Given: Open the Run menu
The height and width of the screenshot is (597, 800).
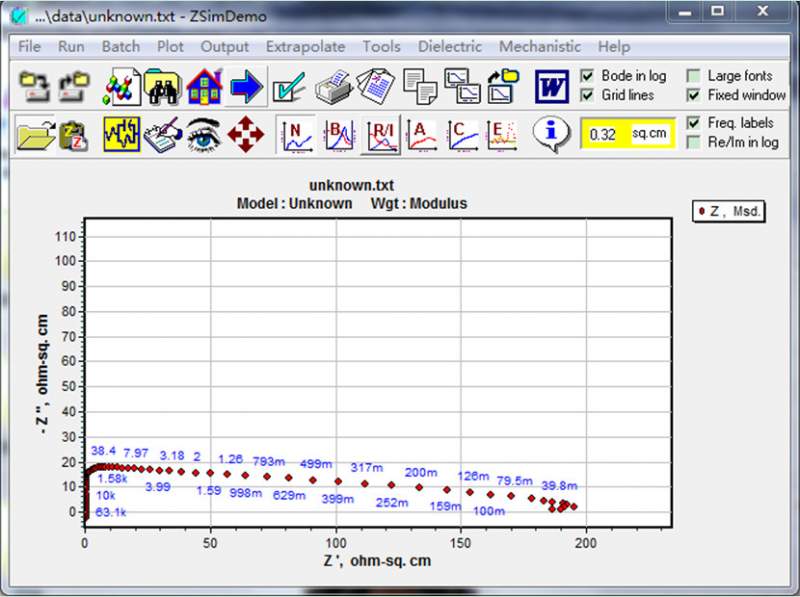Looking at the screenshot, I should (71, 46).
